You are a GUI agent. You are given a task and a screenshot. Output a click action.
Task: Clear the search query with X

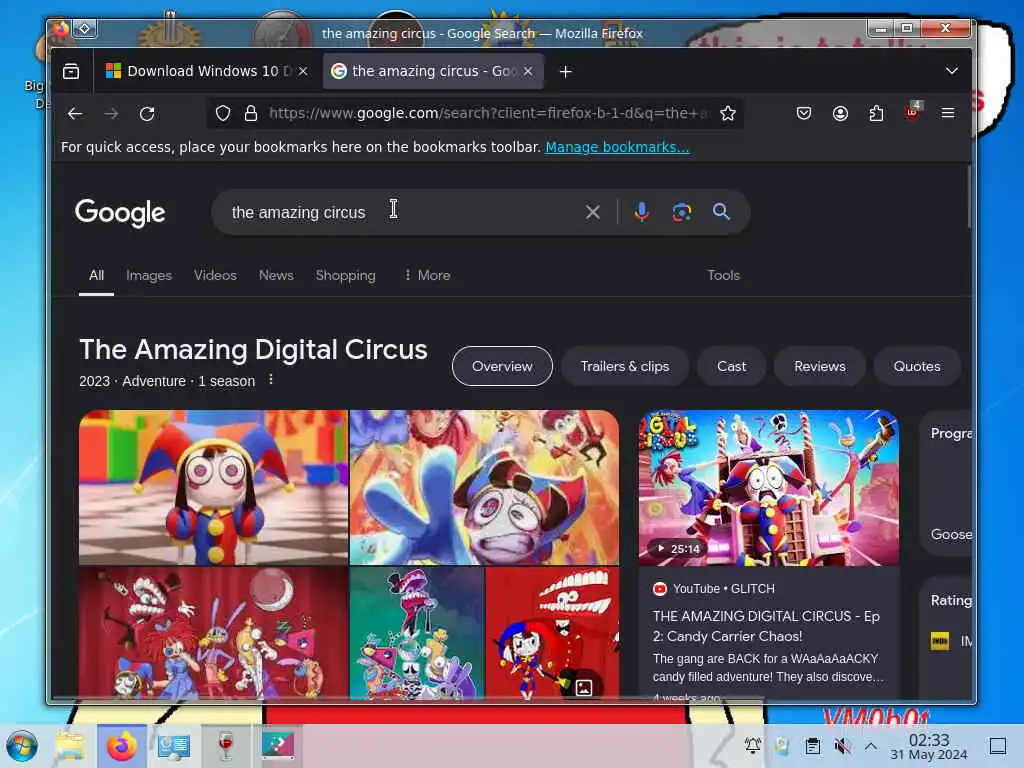[x=592, y=212]
